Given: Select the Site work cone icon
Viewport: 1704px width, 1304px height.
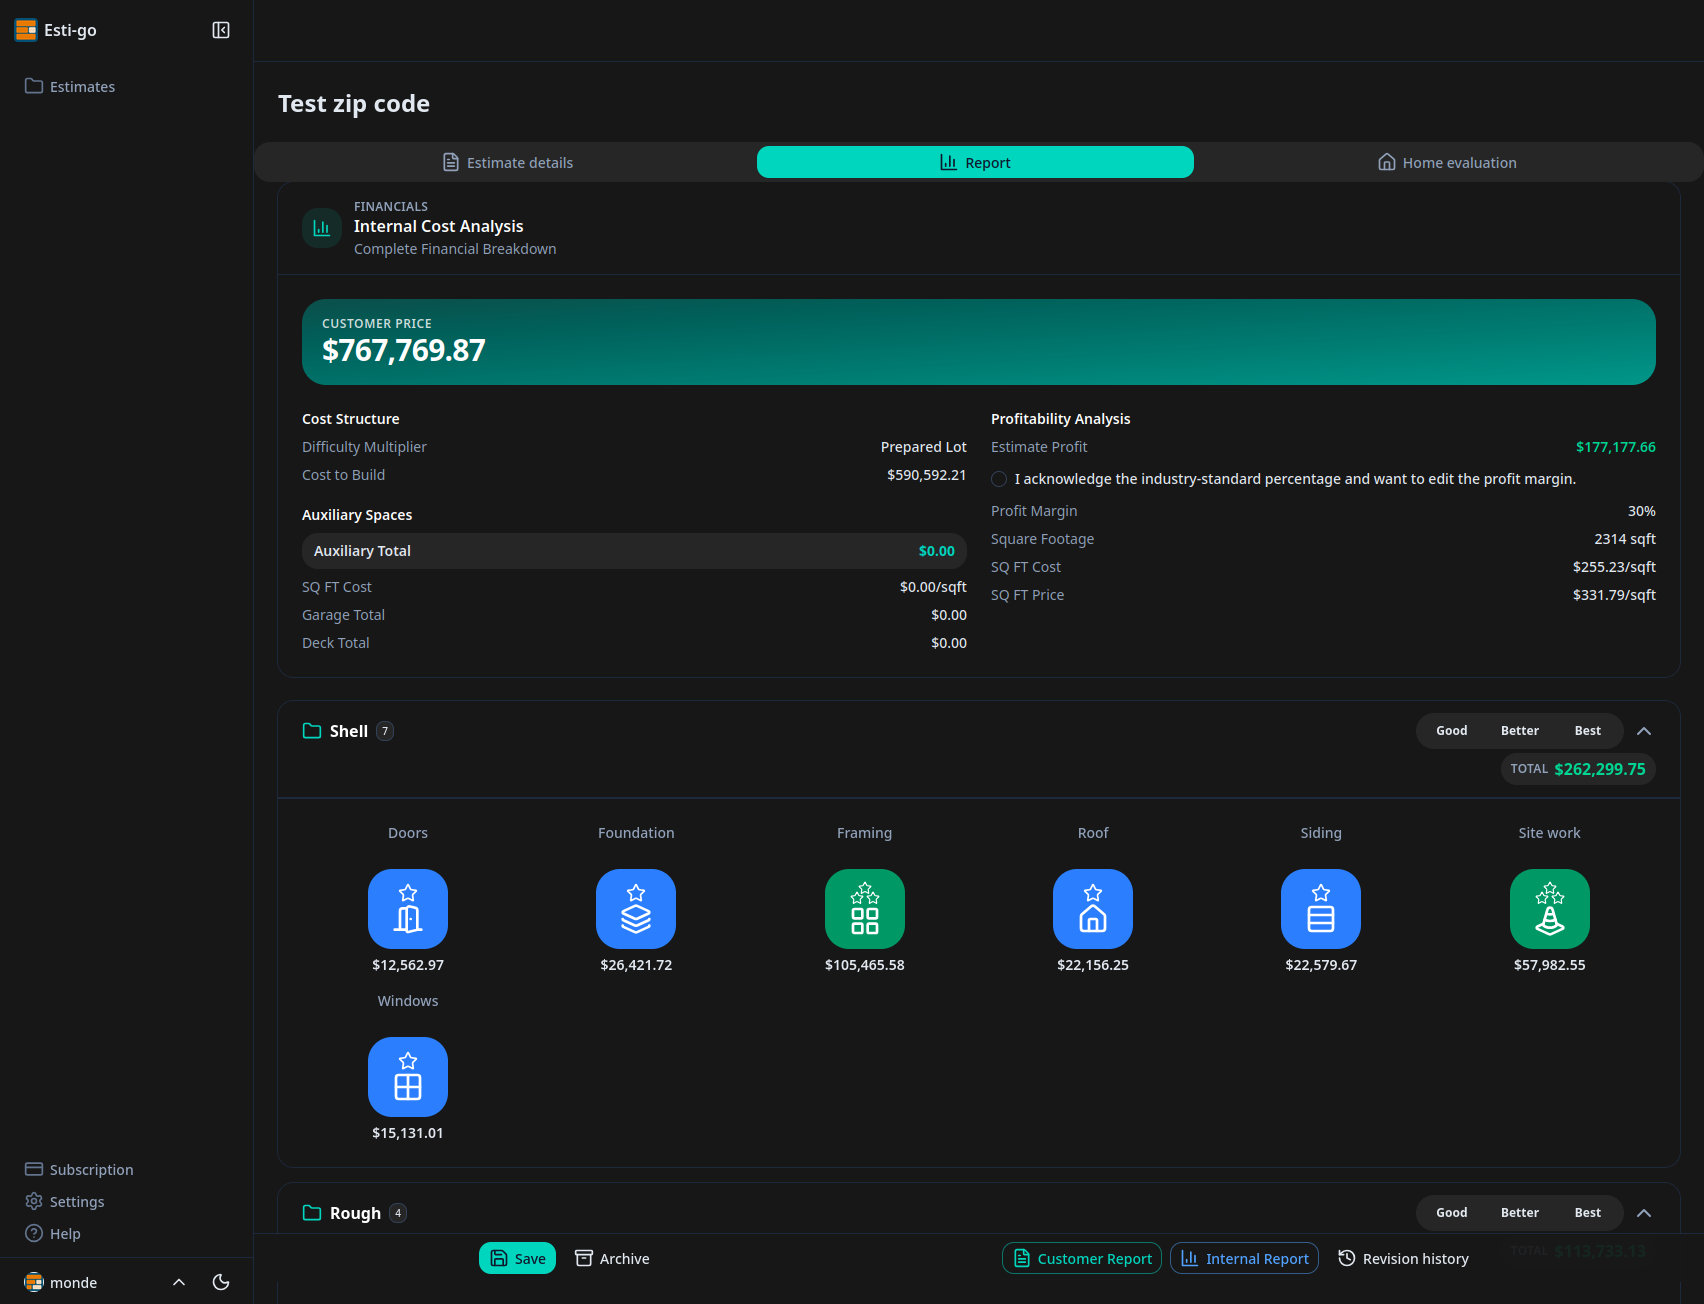Looking at the screenshot, I should tap(1550, 909).
